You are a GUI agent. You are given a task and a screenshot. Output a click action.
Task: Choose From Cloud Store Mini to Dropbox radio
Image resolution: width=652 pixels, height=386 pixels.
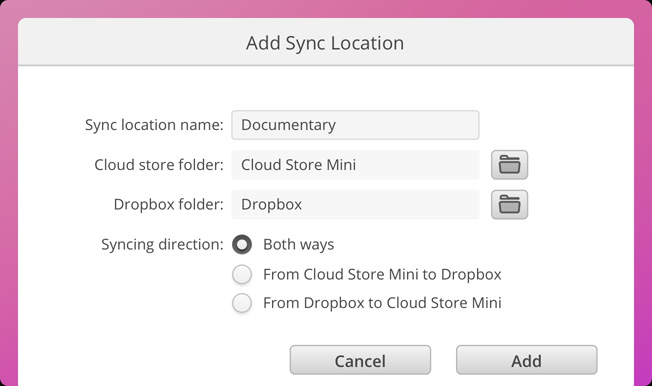coord(242,274)
